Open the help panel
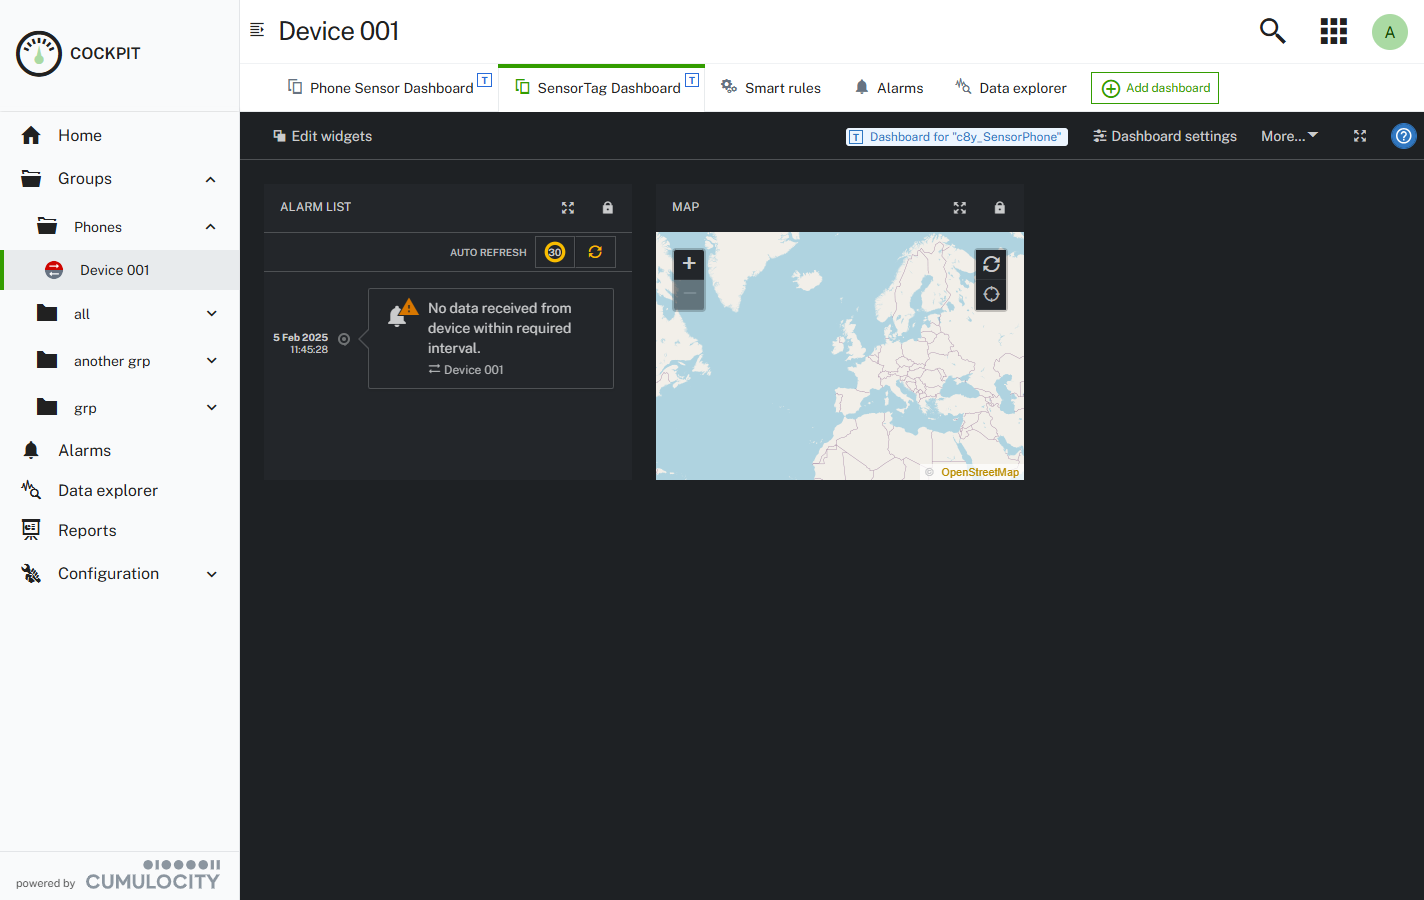Viewport: 1424px width, 900px height. click(1403, 135)
